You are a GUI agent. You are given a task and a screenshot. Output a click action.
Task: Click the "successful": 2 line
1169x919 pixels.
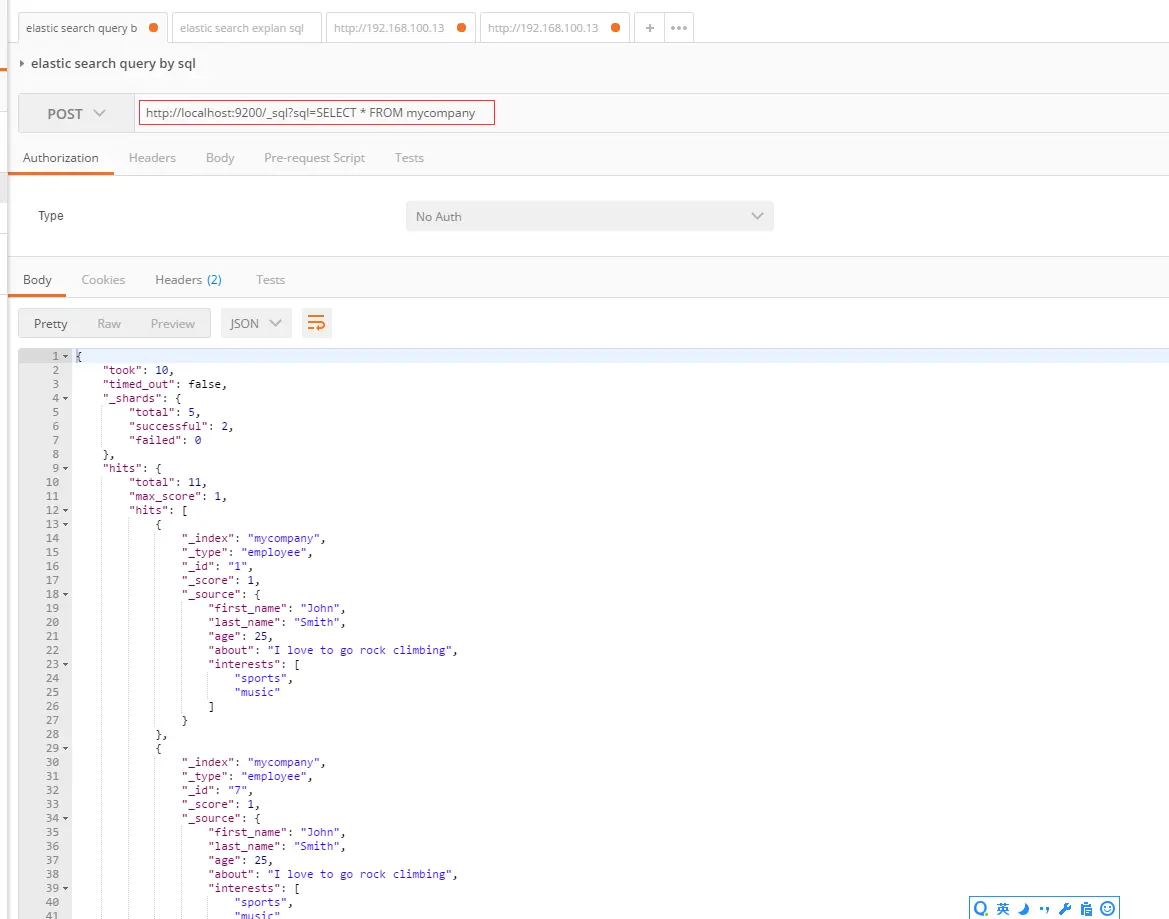(181, 426)
